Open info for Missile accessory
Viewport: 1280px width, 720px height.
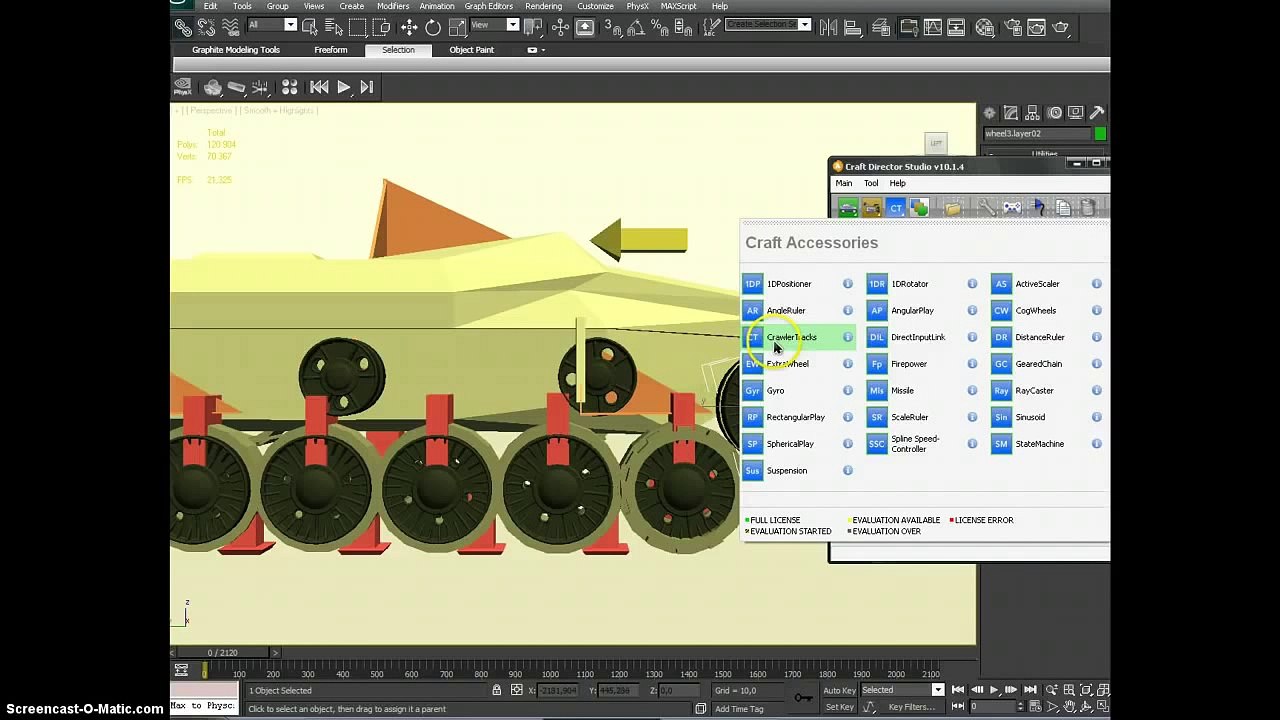[x=972, y=391]
